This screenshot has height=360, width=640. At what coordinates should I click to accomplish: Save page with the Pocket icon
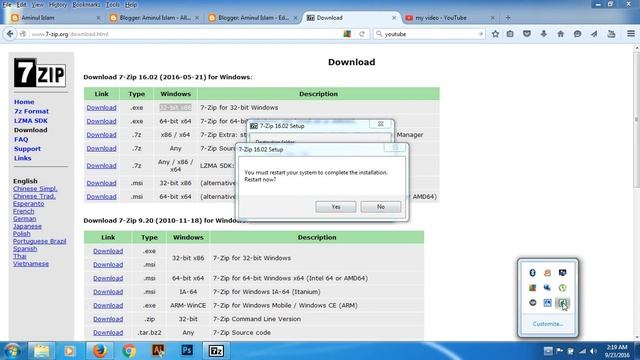point(527,34)
